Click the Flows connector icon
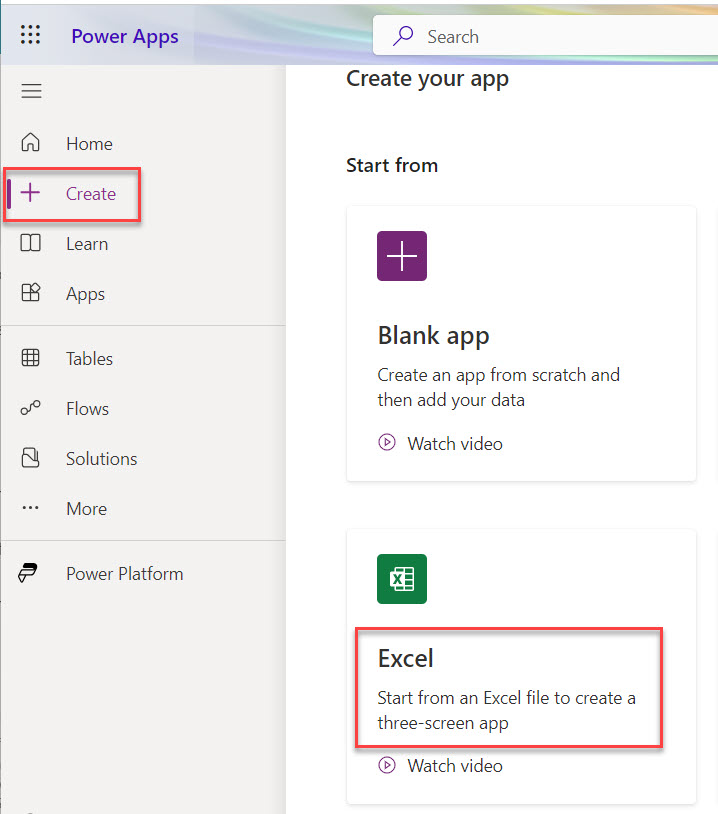This screenshot has width=718, height=814. pyautogui.click(x=30, y=408)
